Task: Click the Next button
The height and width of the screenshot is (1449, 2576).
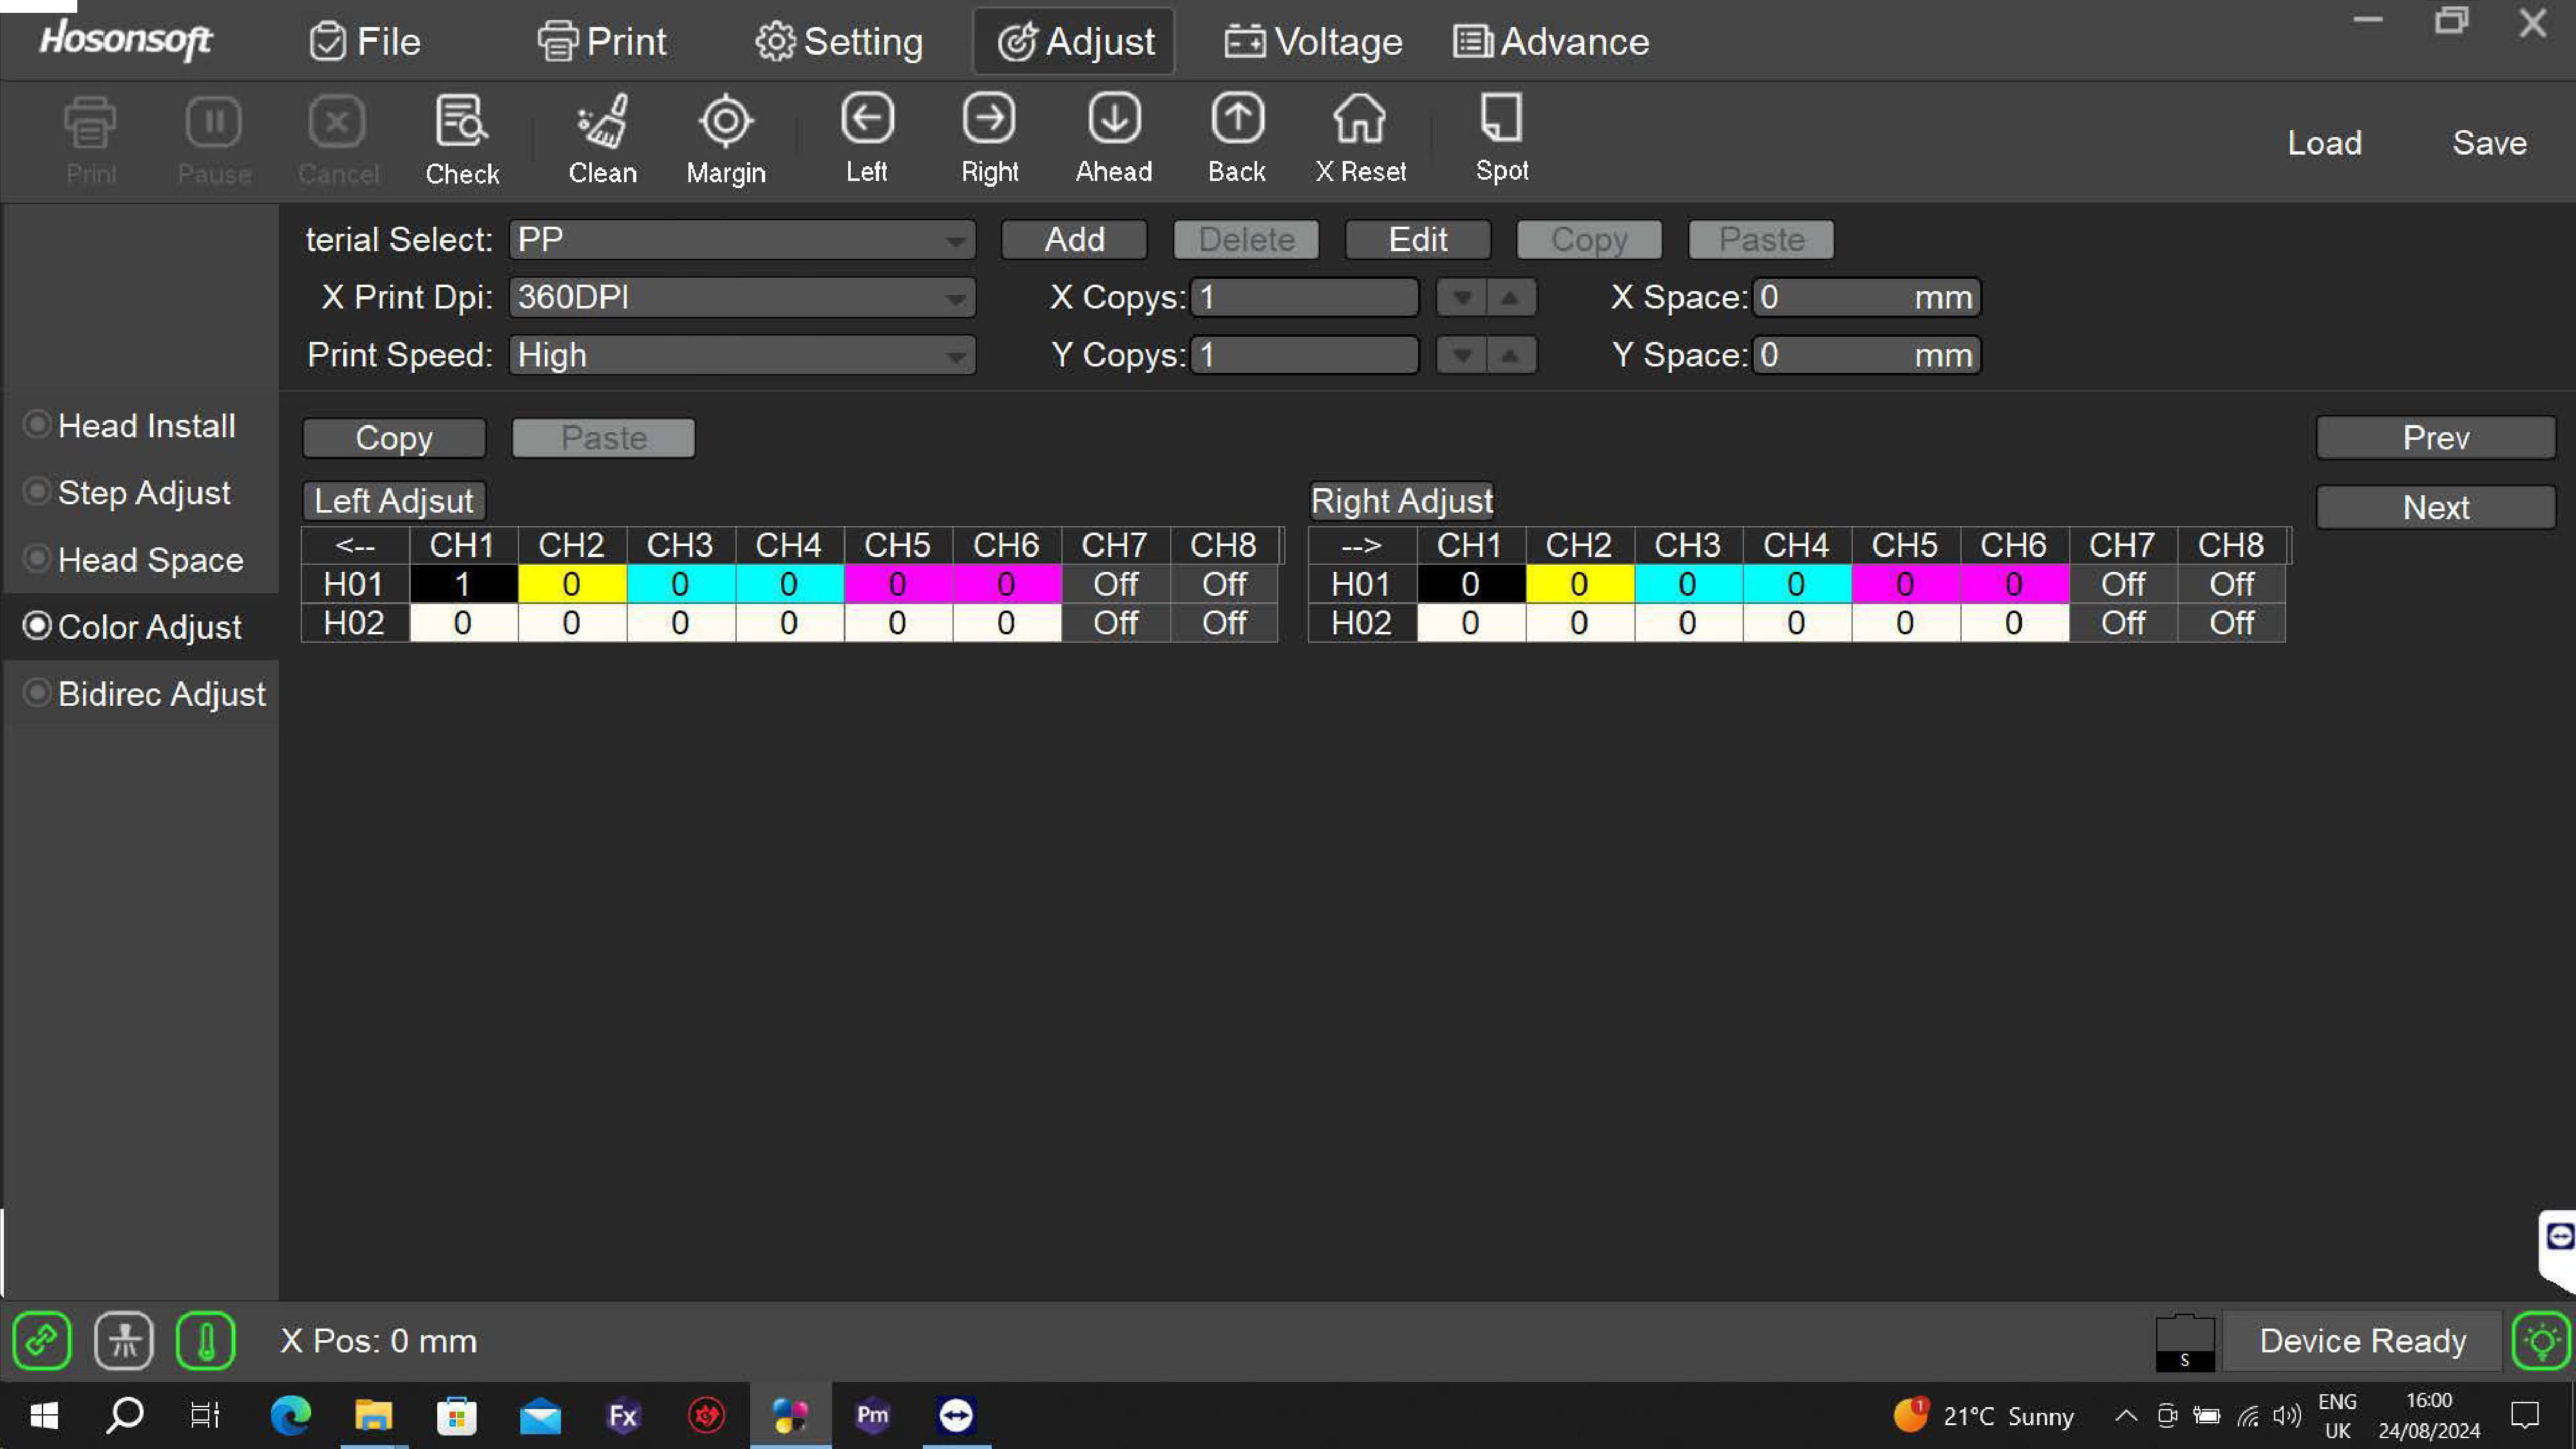Action: pos(2435,507)
